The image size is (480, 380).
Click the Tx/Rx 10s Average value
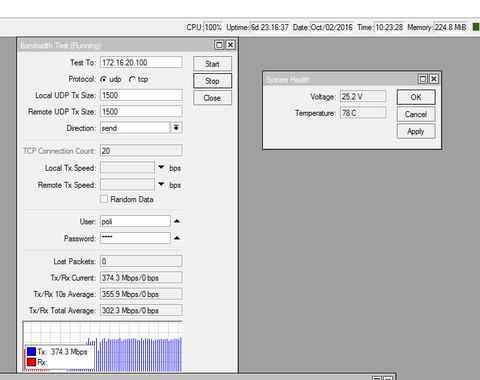pos(141,294)
